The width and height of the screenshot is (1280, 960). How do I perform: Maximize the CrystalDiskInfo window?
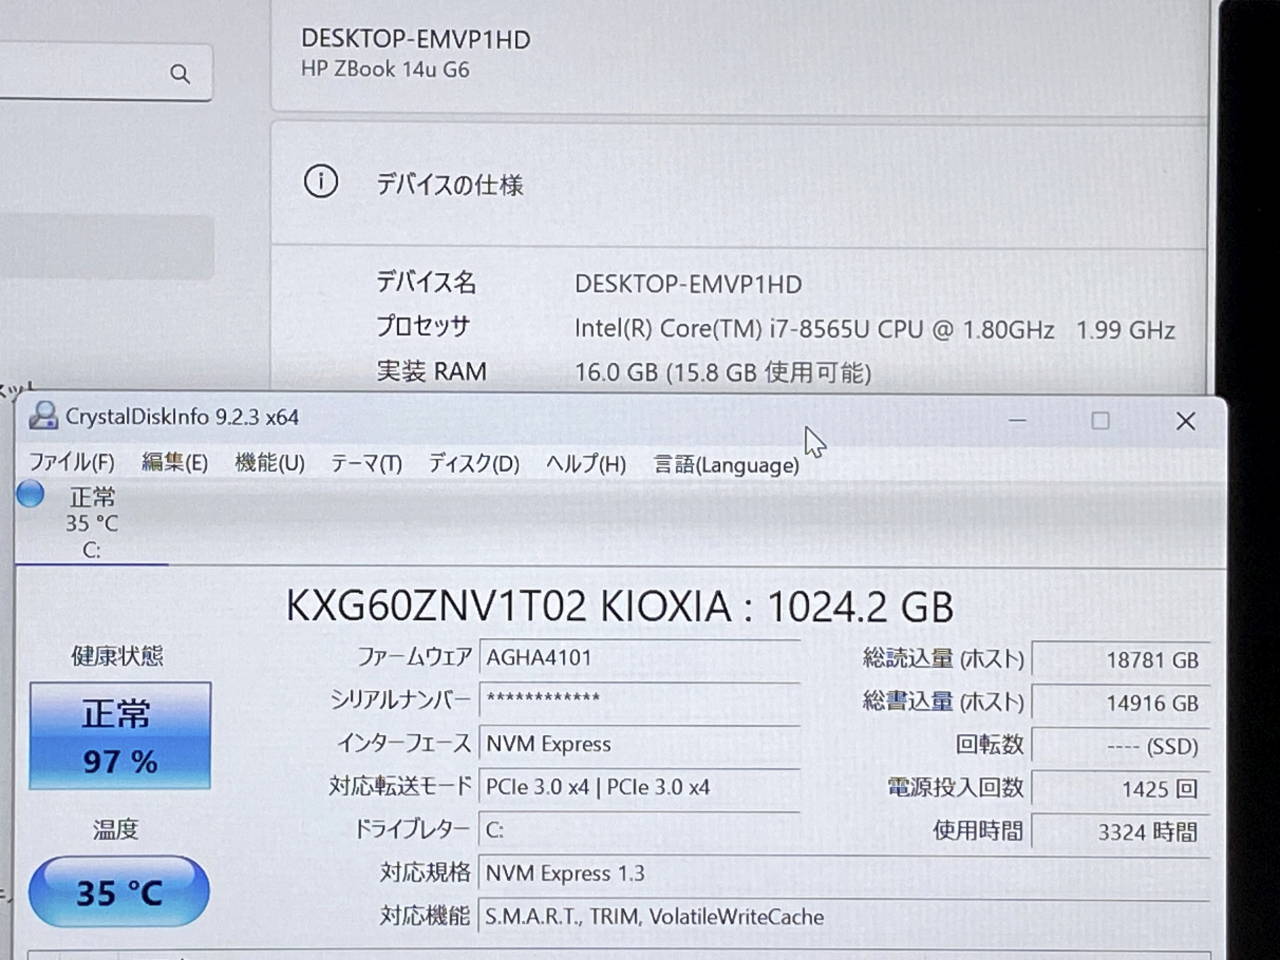1100,421
